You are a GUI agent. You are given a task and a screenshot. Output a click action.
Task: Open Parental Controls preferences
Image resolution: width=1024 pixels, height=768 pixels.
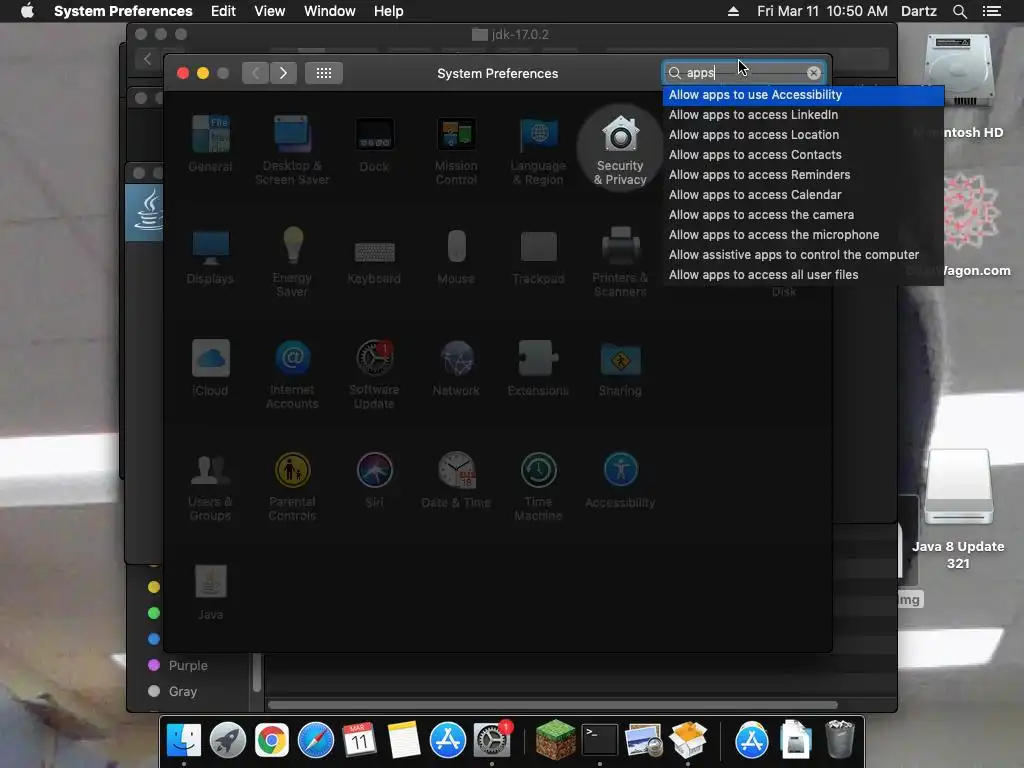292,487
